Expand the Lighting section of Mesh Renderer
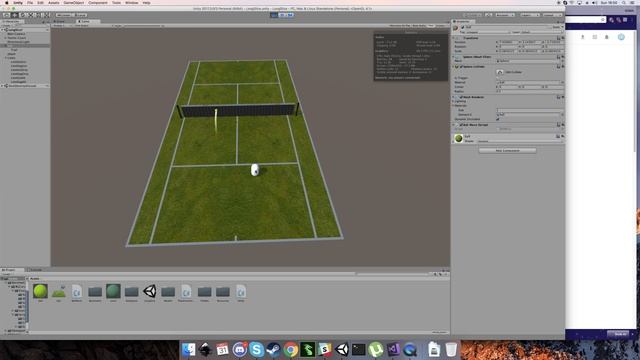640x360 pixels. click(454, 101)
